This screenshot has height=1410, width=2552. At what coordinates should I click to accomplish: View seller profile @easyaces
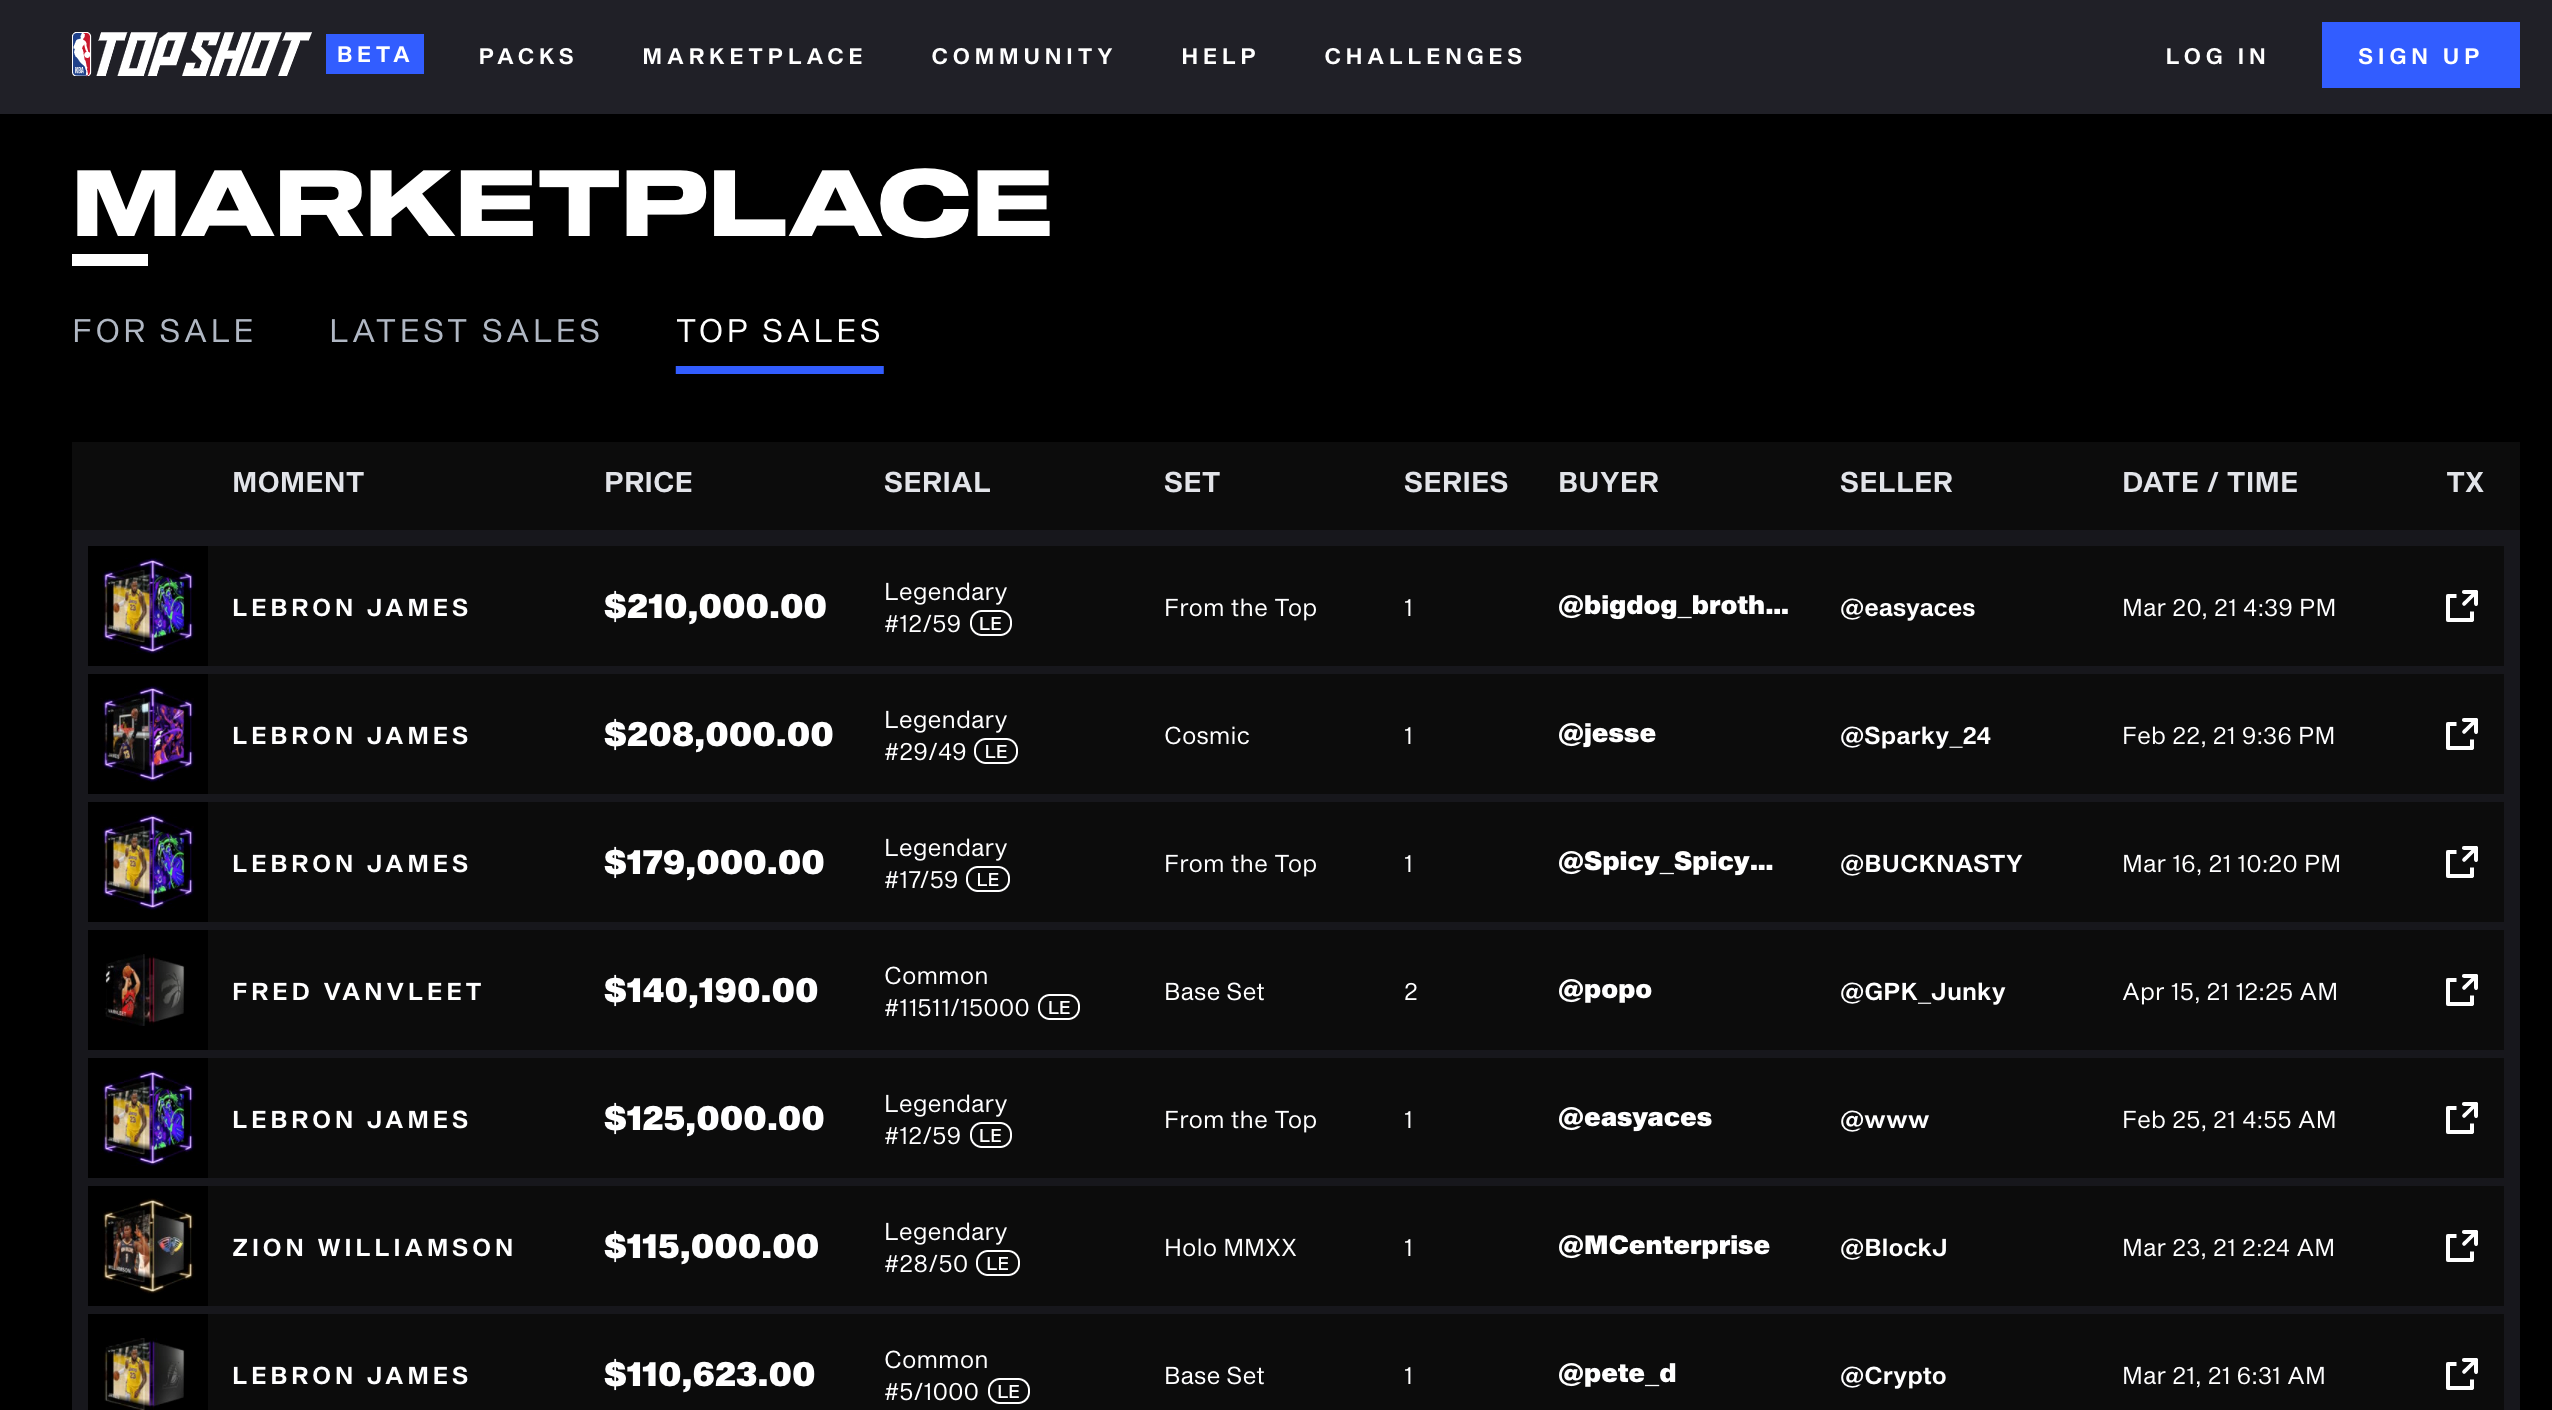point(1907,607)
